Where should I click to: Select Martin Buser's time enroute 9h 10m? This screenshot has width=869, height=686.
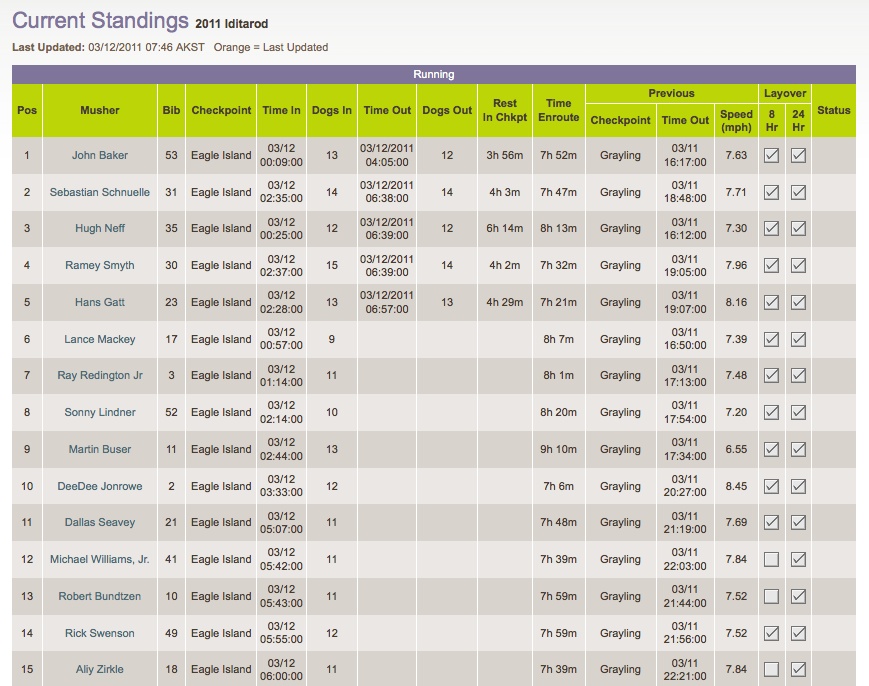559,449
